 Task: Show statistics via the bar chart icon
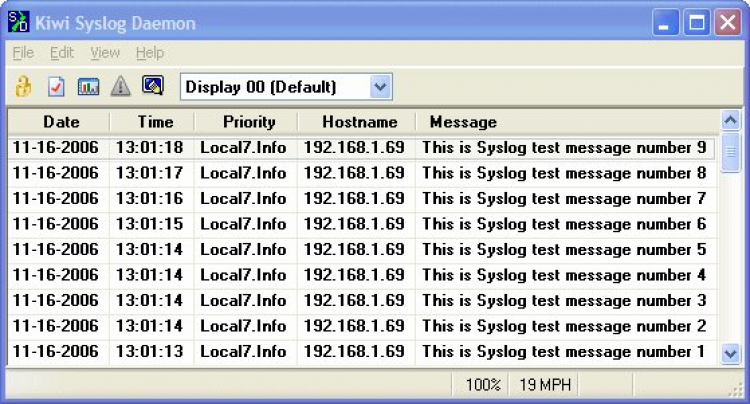coord(88,87)
